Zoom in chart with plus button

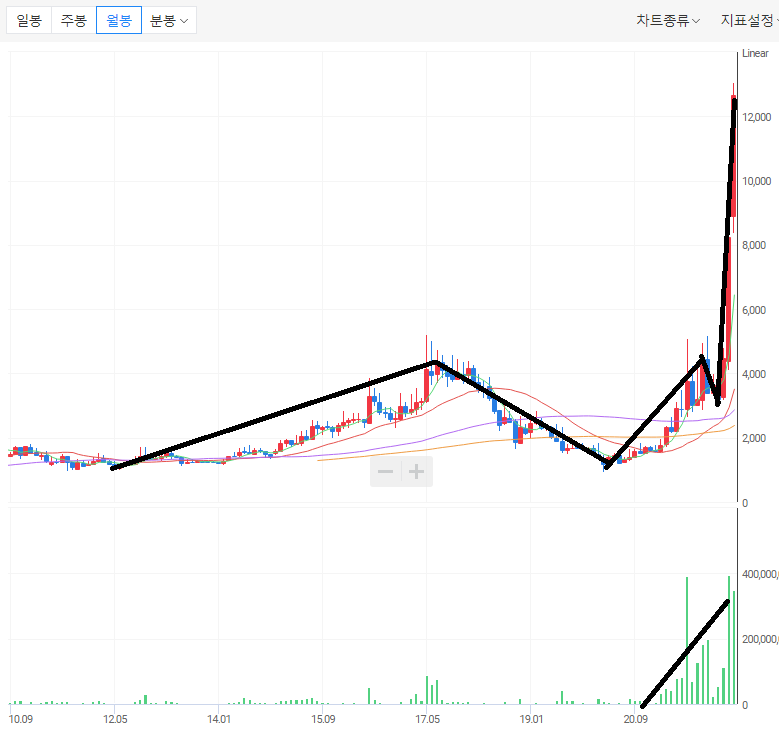click(x=416, y=472)
